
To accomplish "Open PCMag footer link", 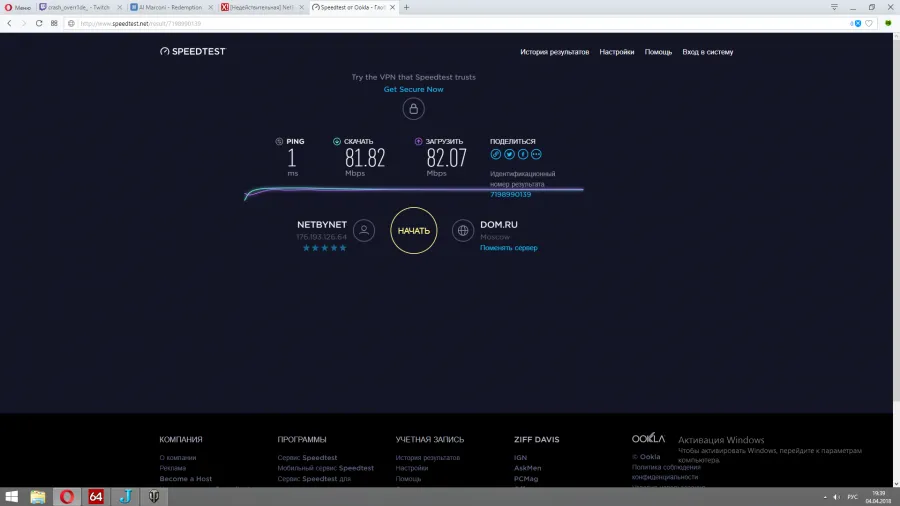I will tap(526, 478).
